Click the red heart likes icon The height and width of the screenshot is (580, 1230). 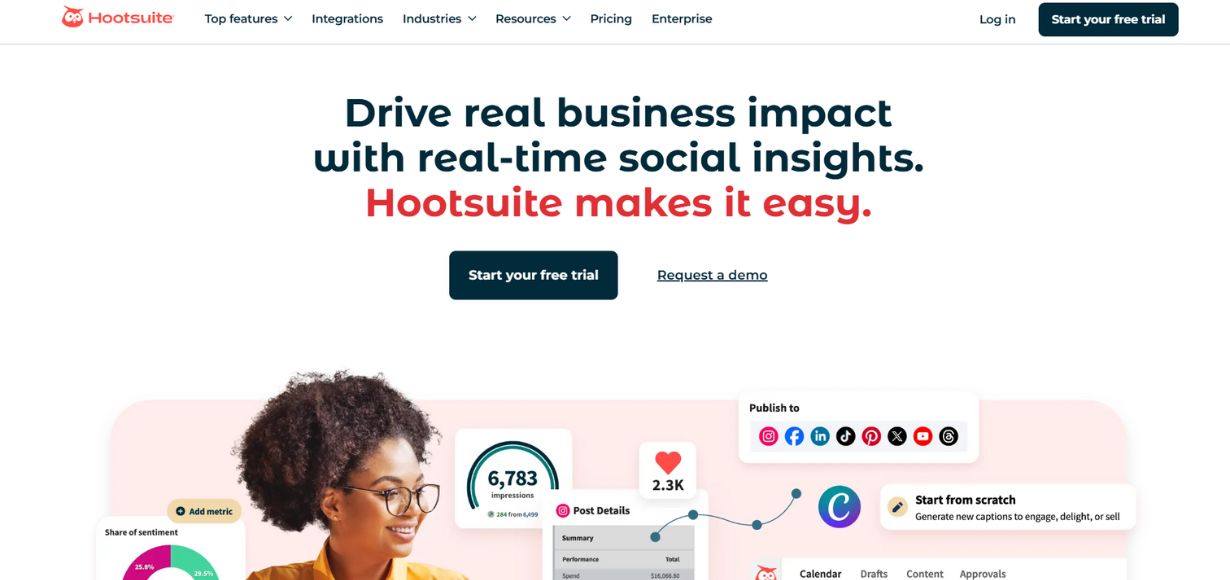[668, 462]
